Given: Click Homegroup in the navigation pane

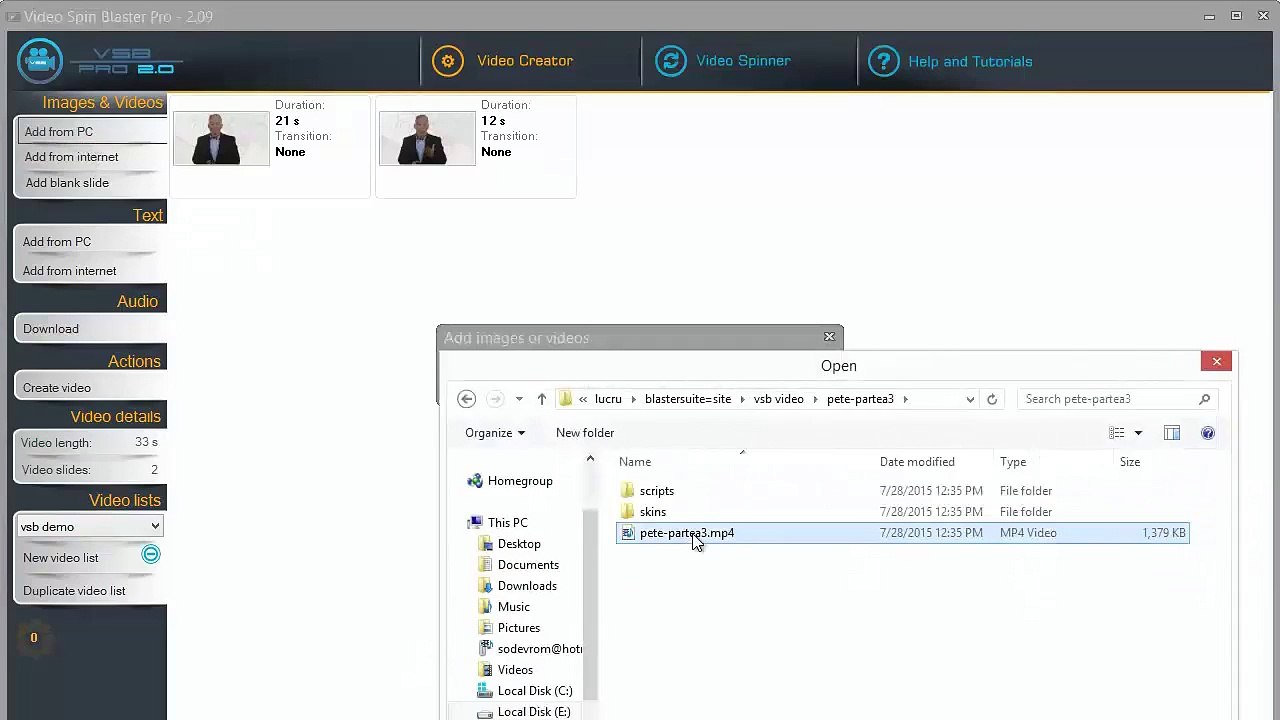Looking at the screenshot, I should 520,481.
